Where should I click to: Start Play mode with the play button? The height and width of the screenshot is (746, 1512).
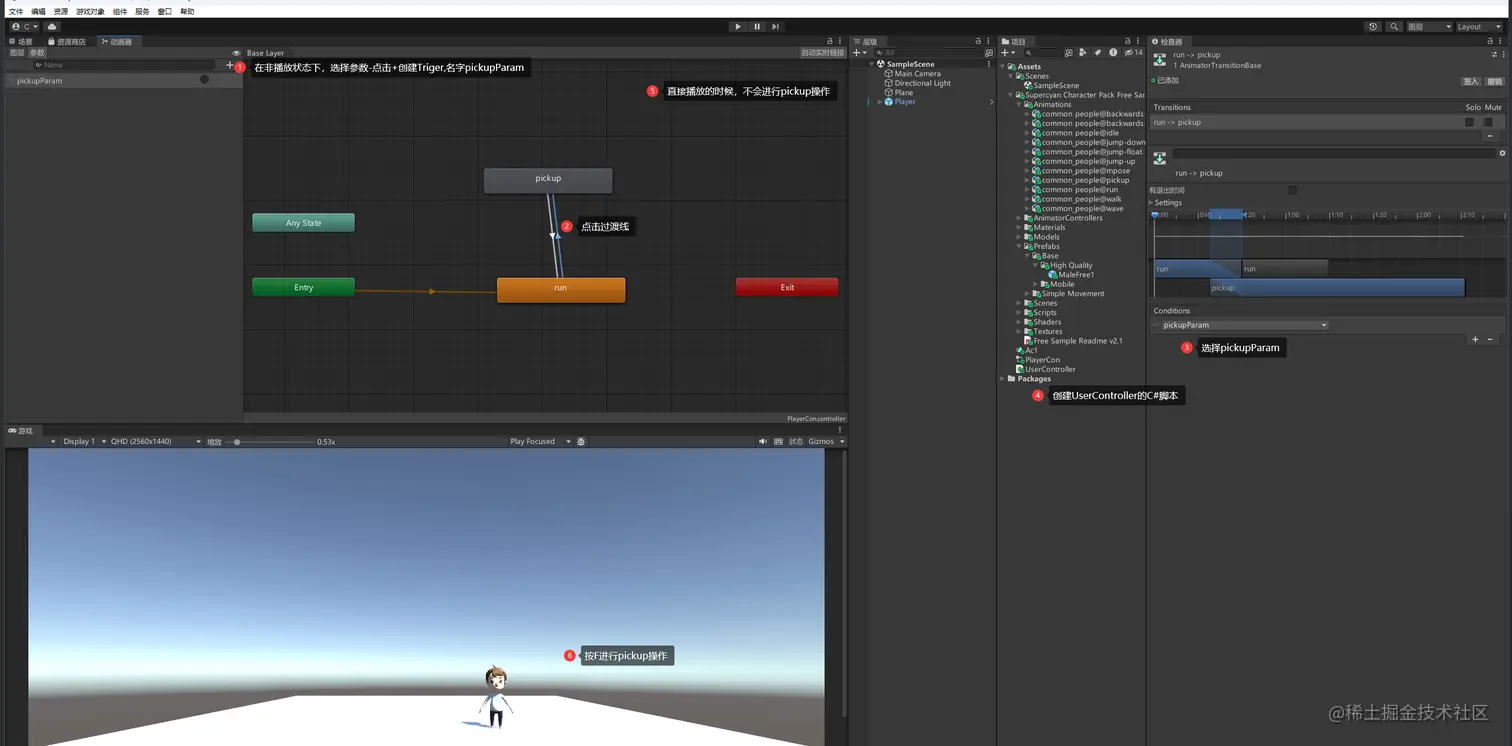tap(738, 27)
